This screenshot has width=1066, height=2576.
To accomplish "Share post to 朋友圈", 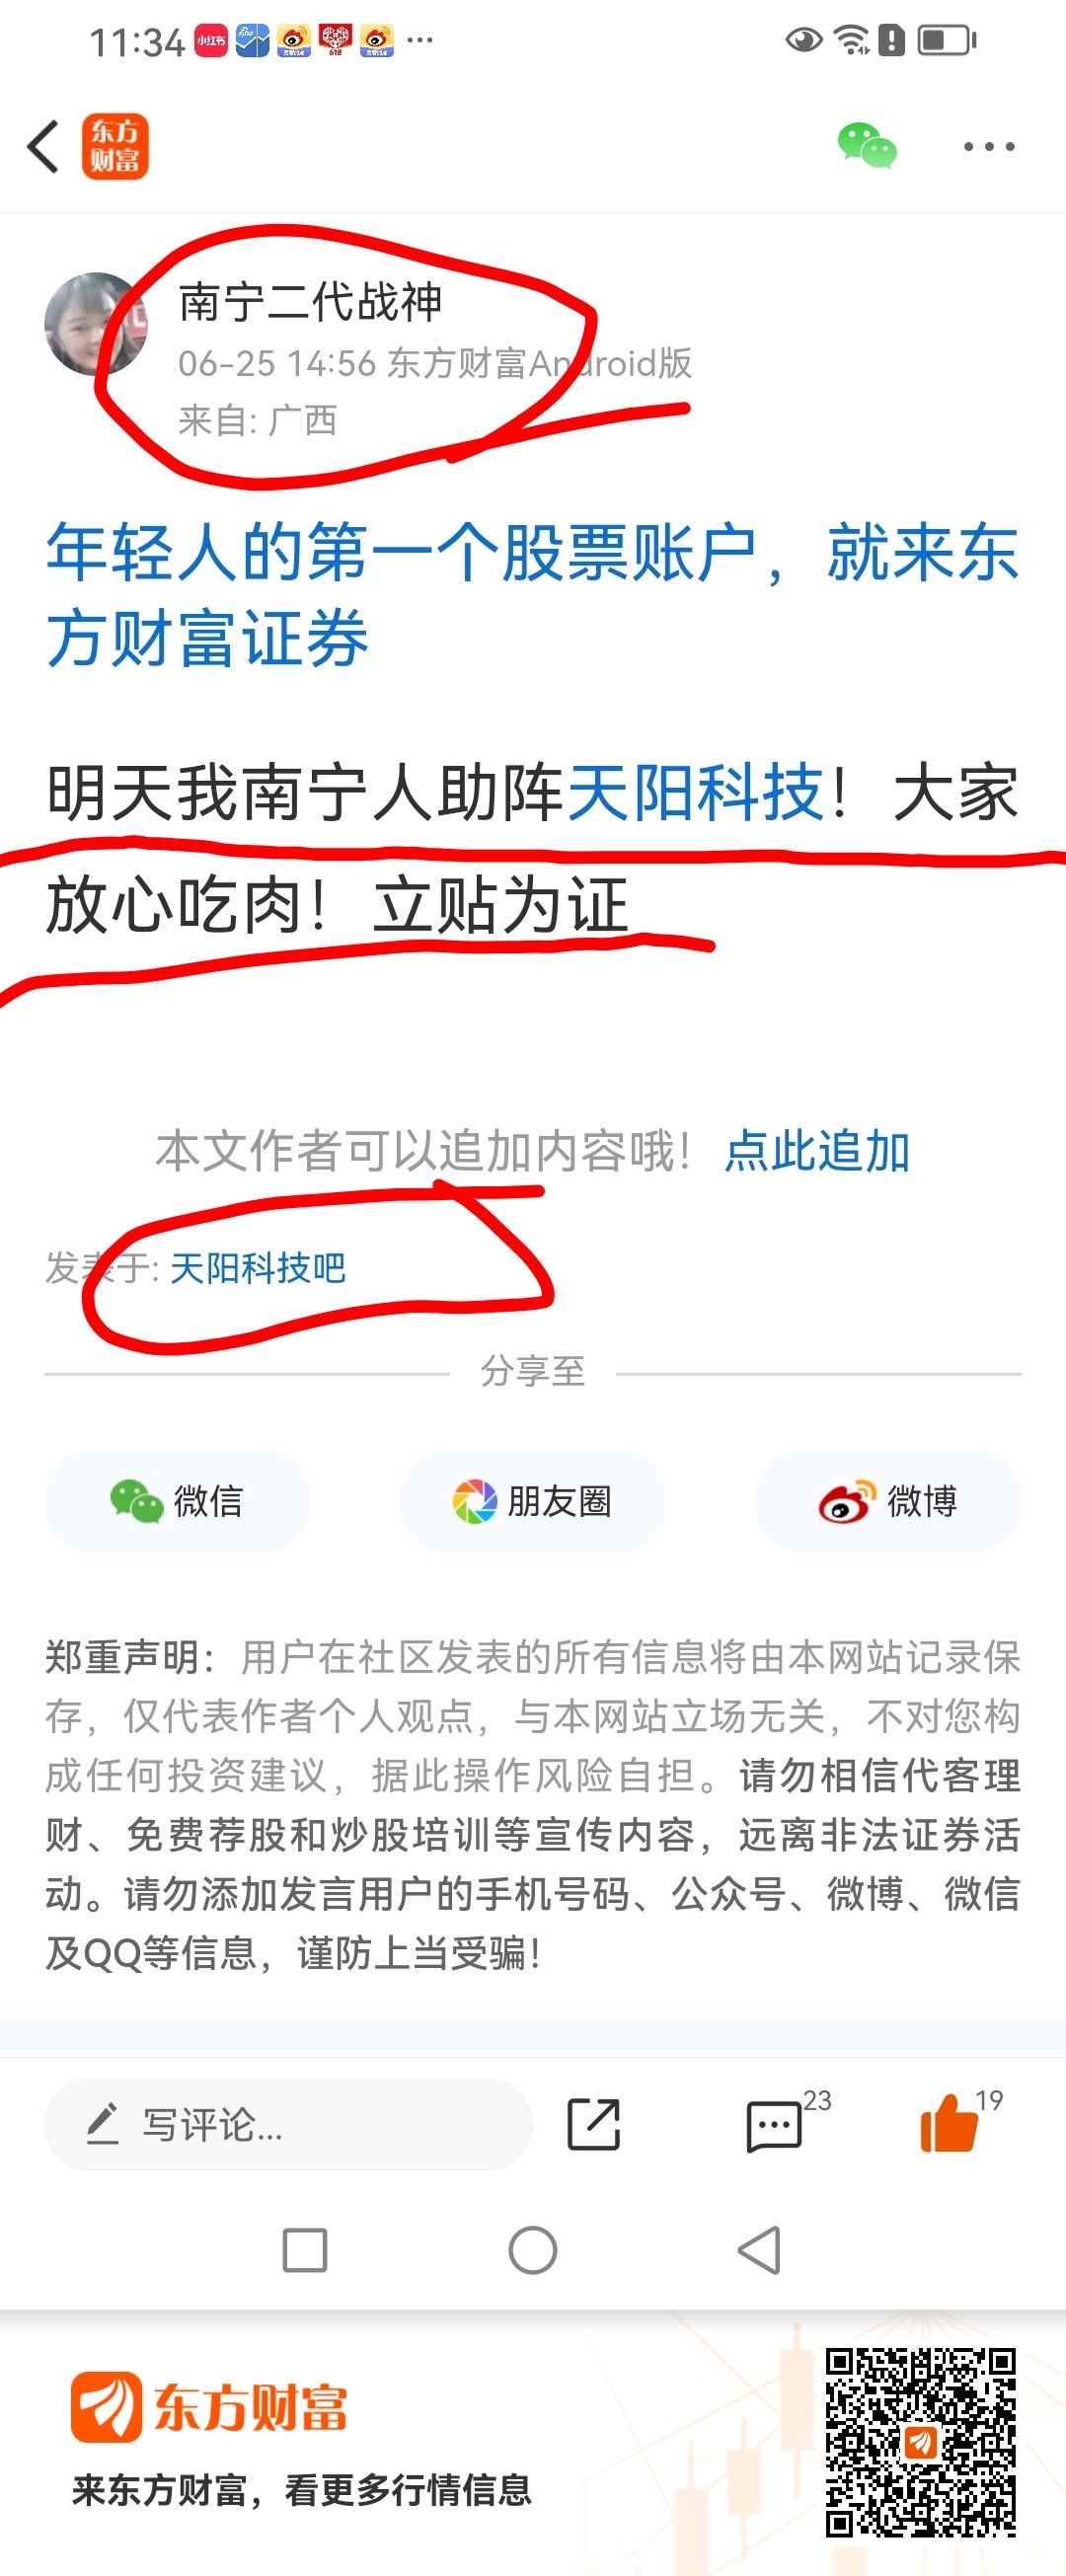I will [x=532, y=1501].
